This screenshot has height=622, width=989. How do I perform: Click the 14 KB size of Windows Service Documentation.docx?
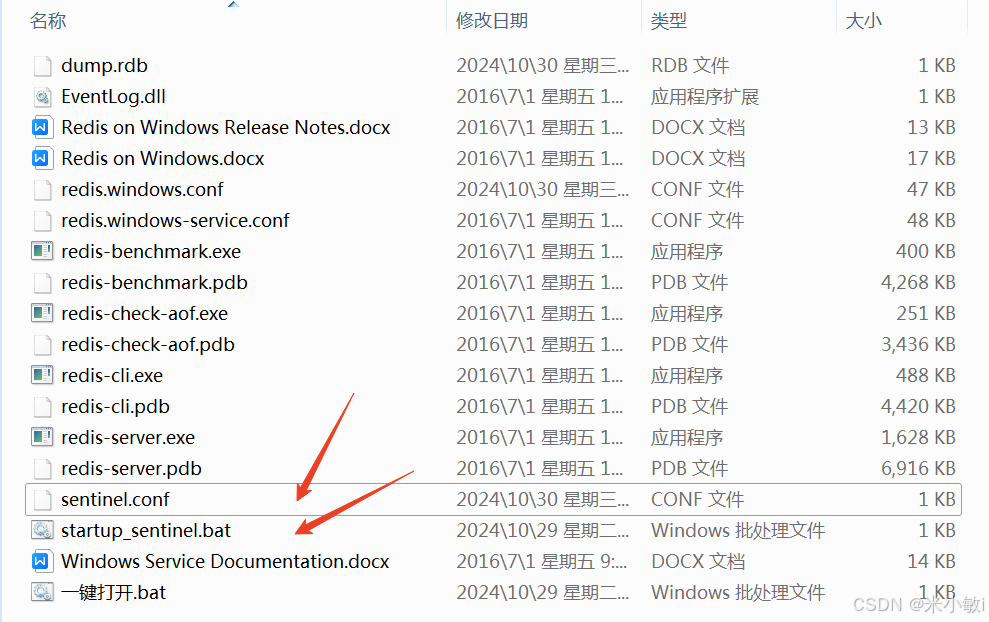pos(932,561)
